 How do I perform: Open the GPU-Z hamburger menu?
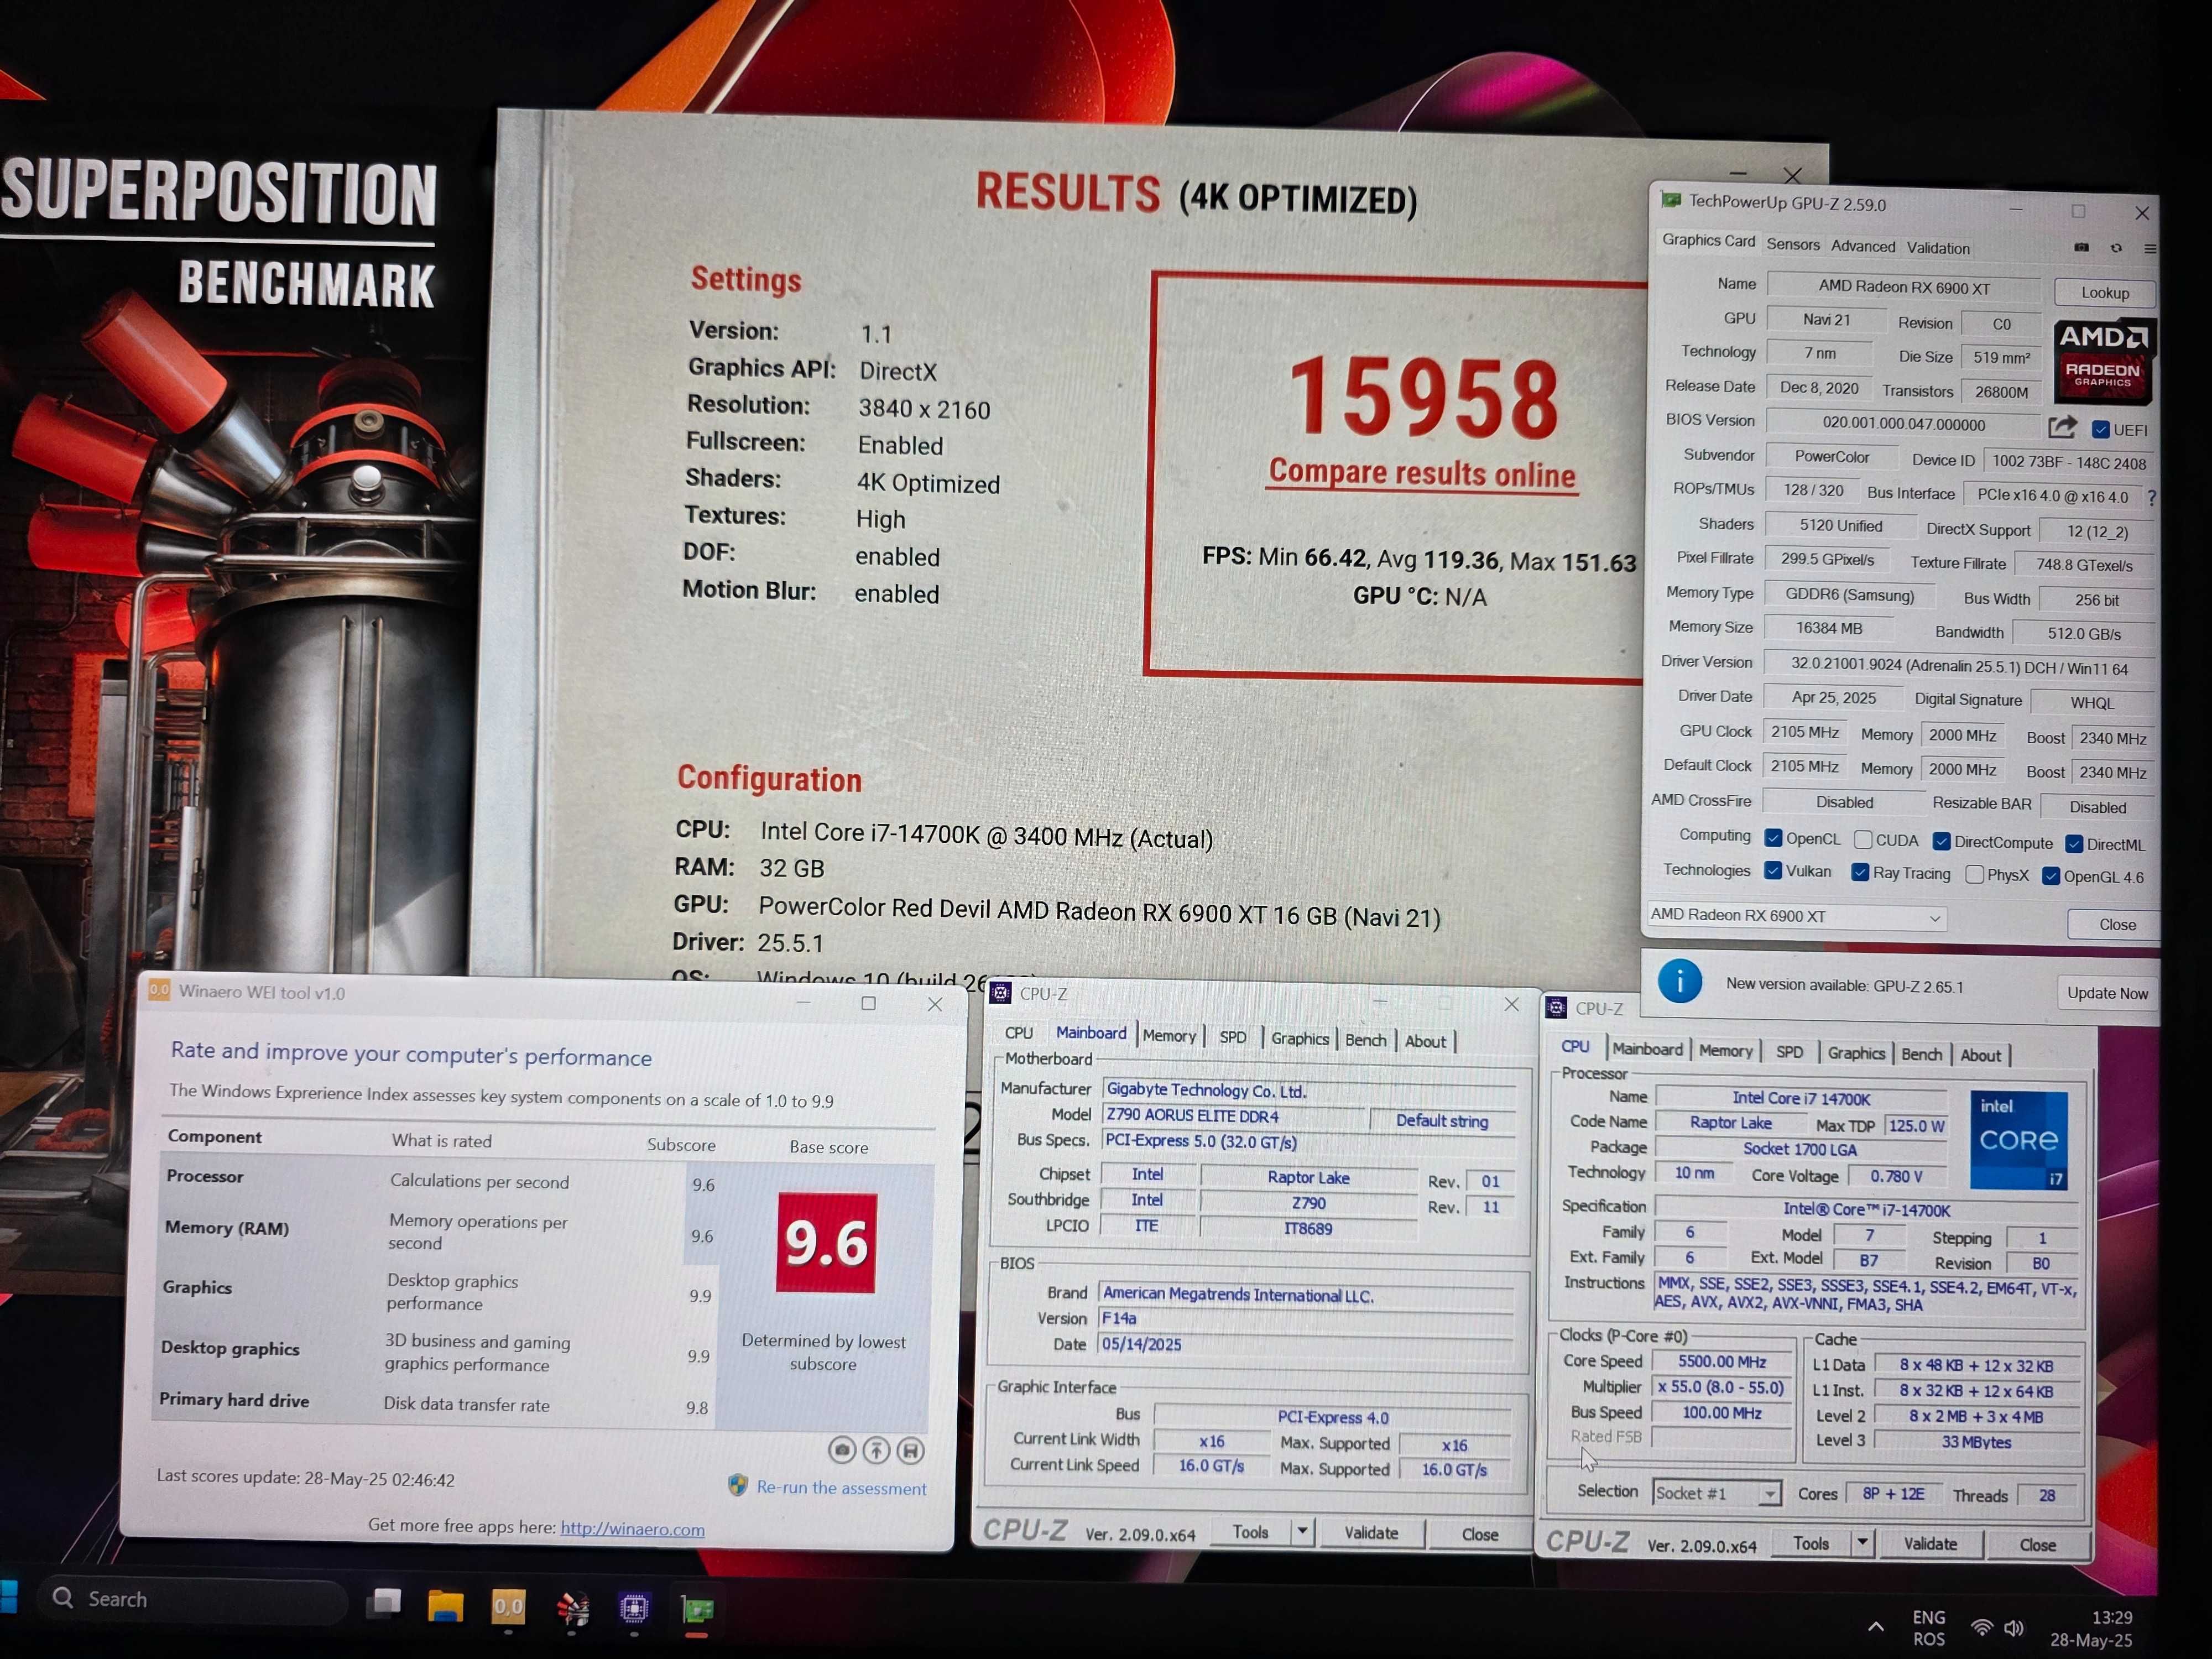2150,248
